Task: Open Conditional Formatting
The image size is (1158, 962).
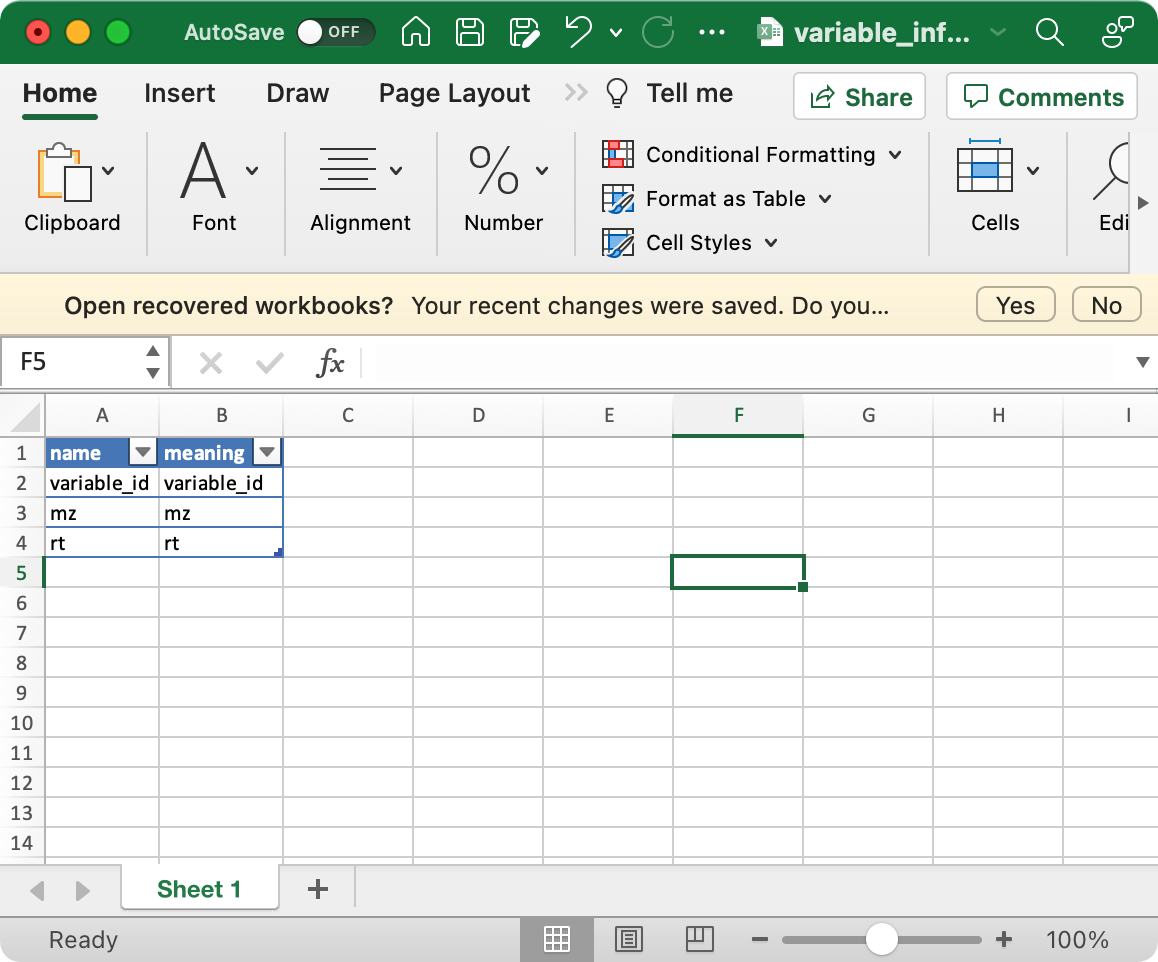Action: pos(755,154)
